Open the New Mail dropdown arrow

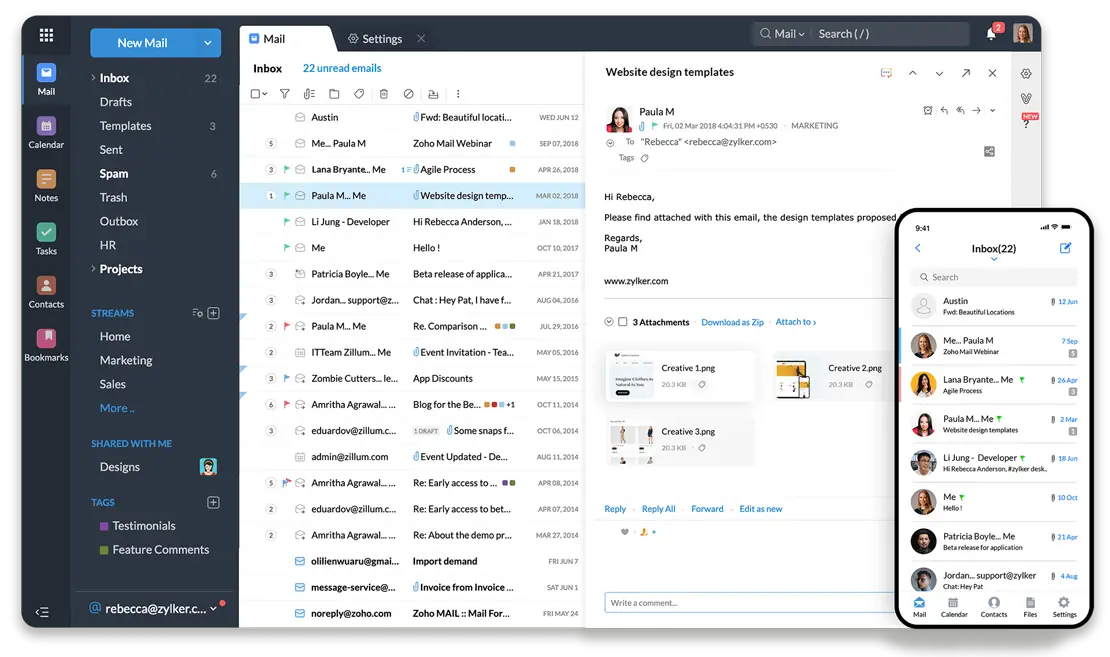[x=208, y=43]
